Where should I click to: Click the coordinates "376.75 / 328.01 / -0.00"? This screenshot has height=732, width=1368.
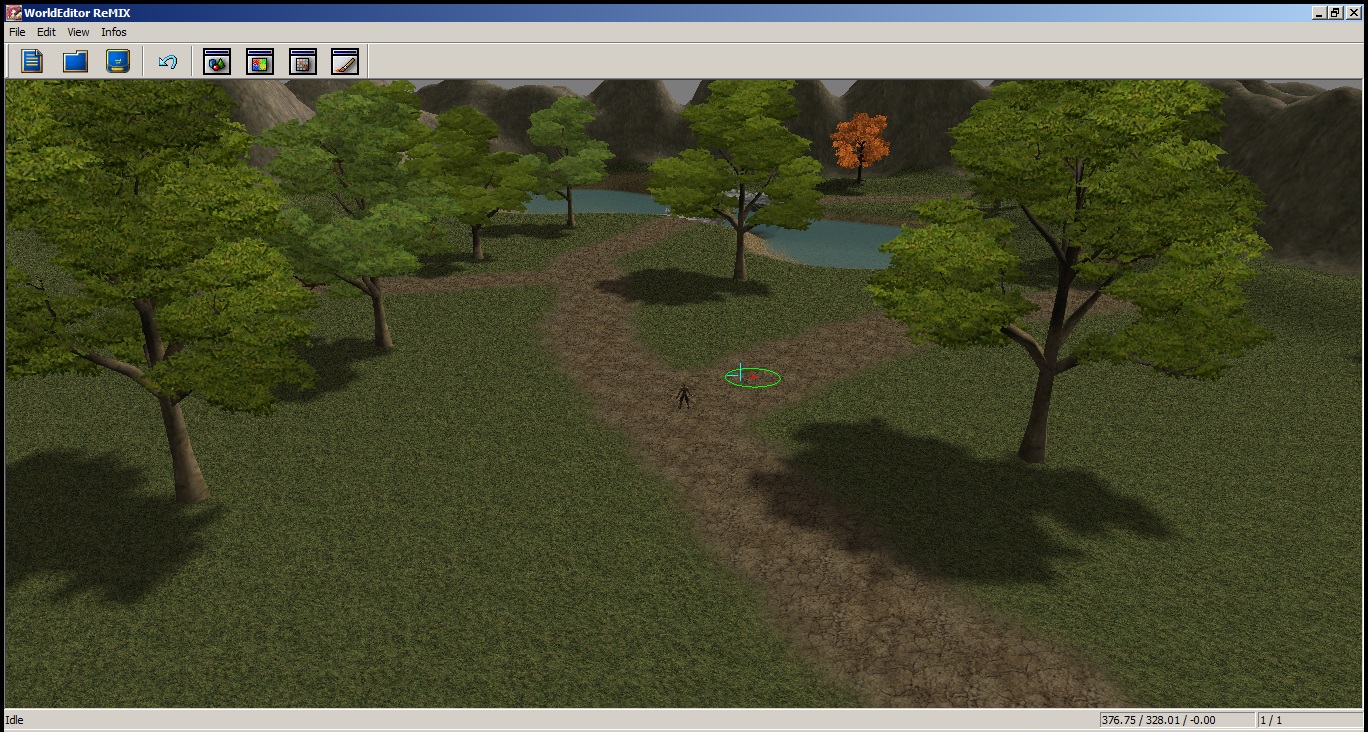tap(1159, 720)
